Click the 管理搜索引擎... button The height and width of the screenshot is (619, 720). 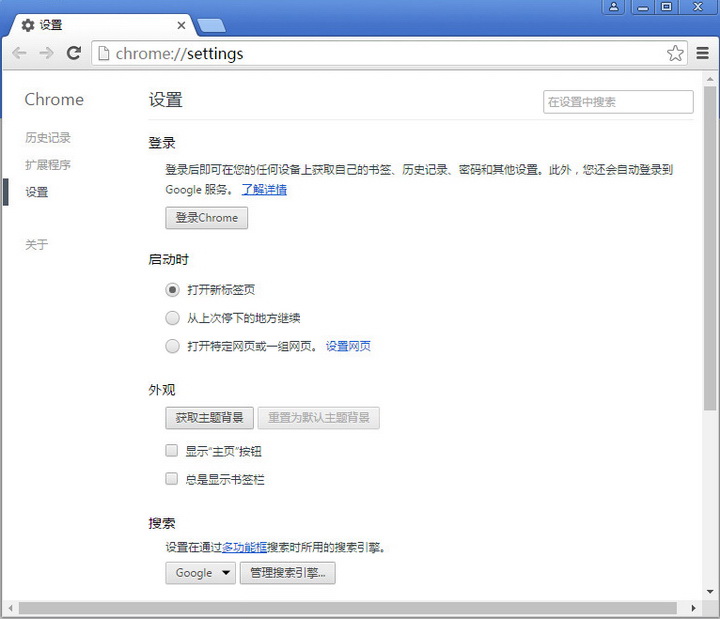pos(287,573)
